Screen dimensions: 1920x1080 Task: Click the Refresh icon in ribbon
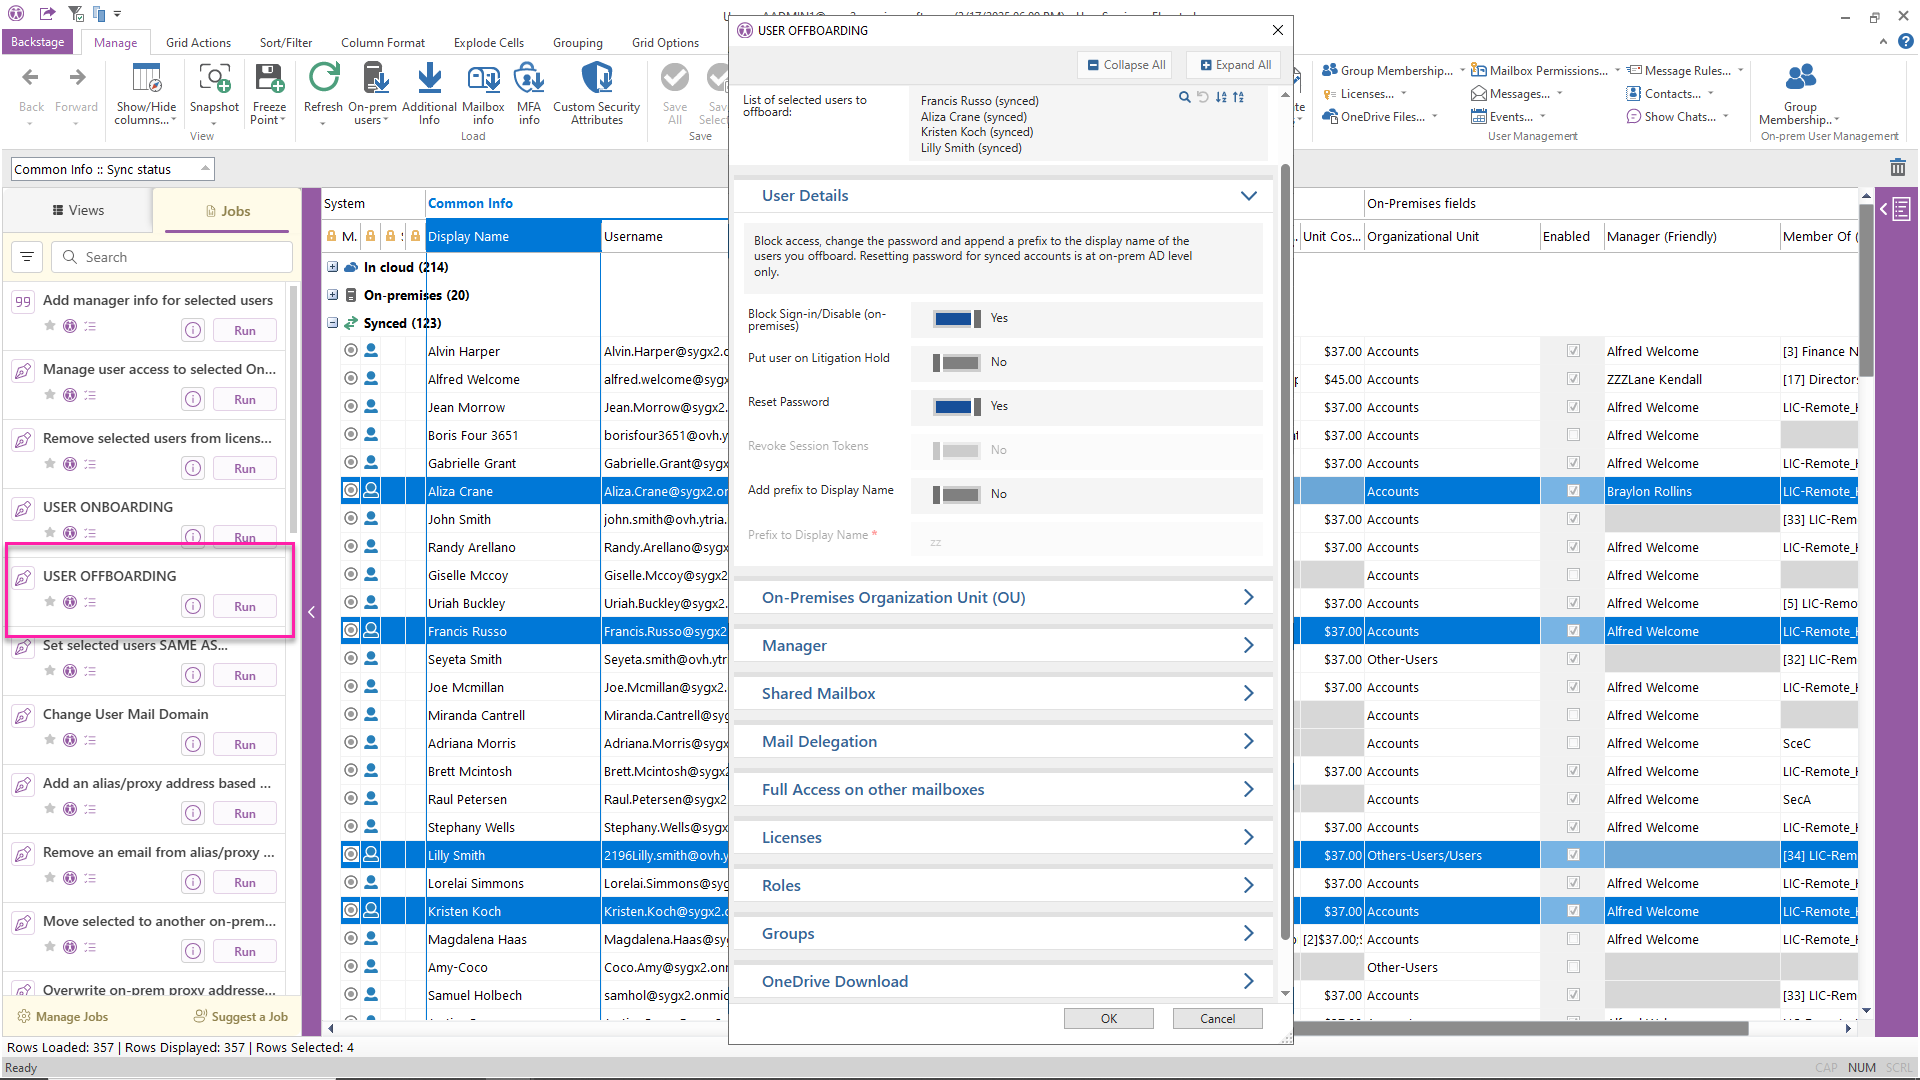(x=323, y=78)
